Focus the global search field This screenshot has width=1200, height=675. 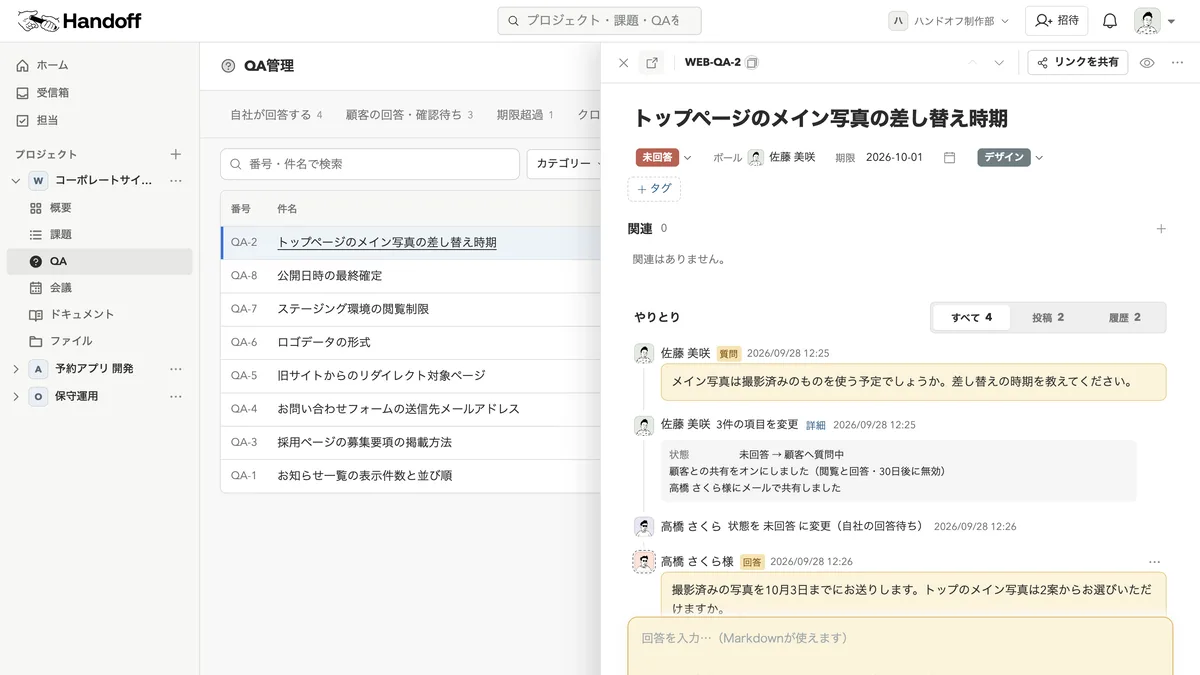(x=599, y=21)
